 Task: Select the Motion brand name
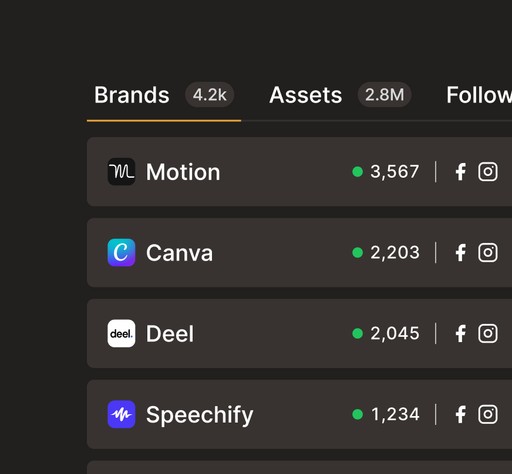point(183,172)
